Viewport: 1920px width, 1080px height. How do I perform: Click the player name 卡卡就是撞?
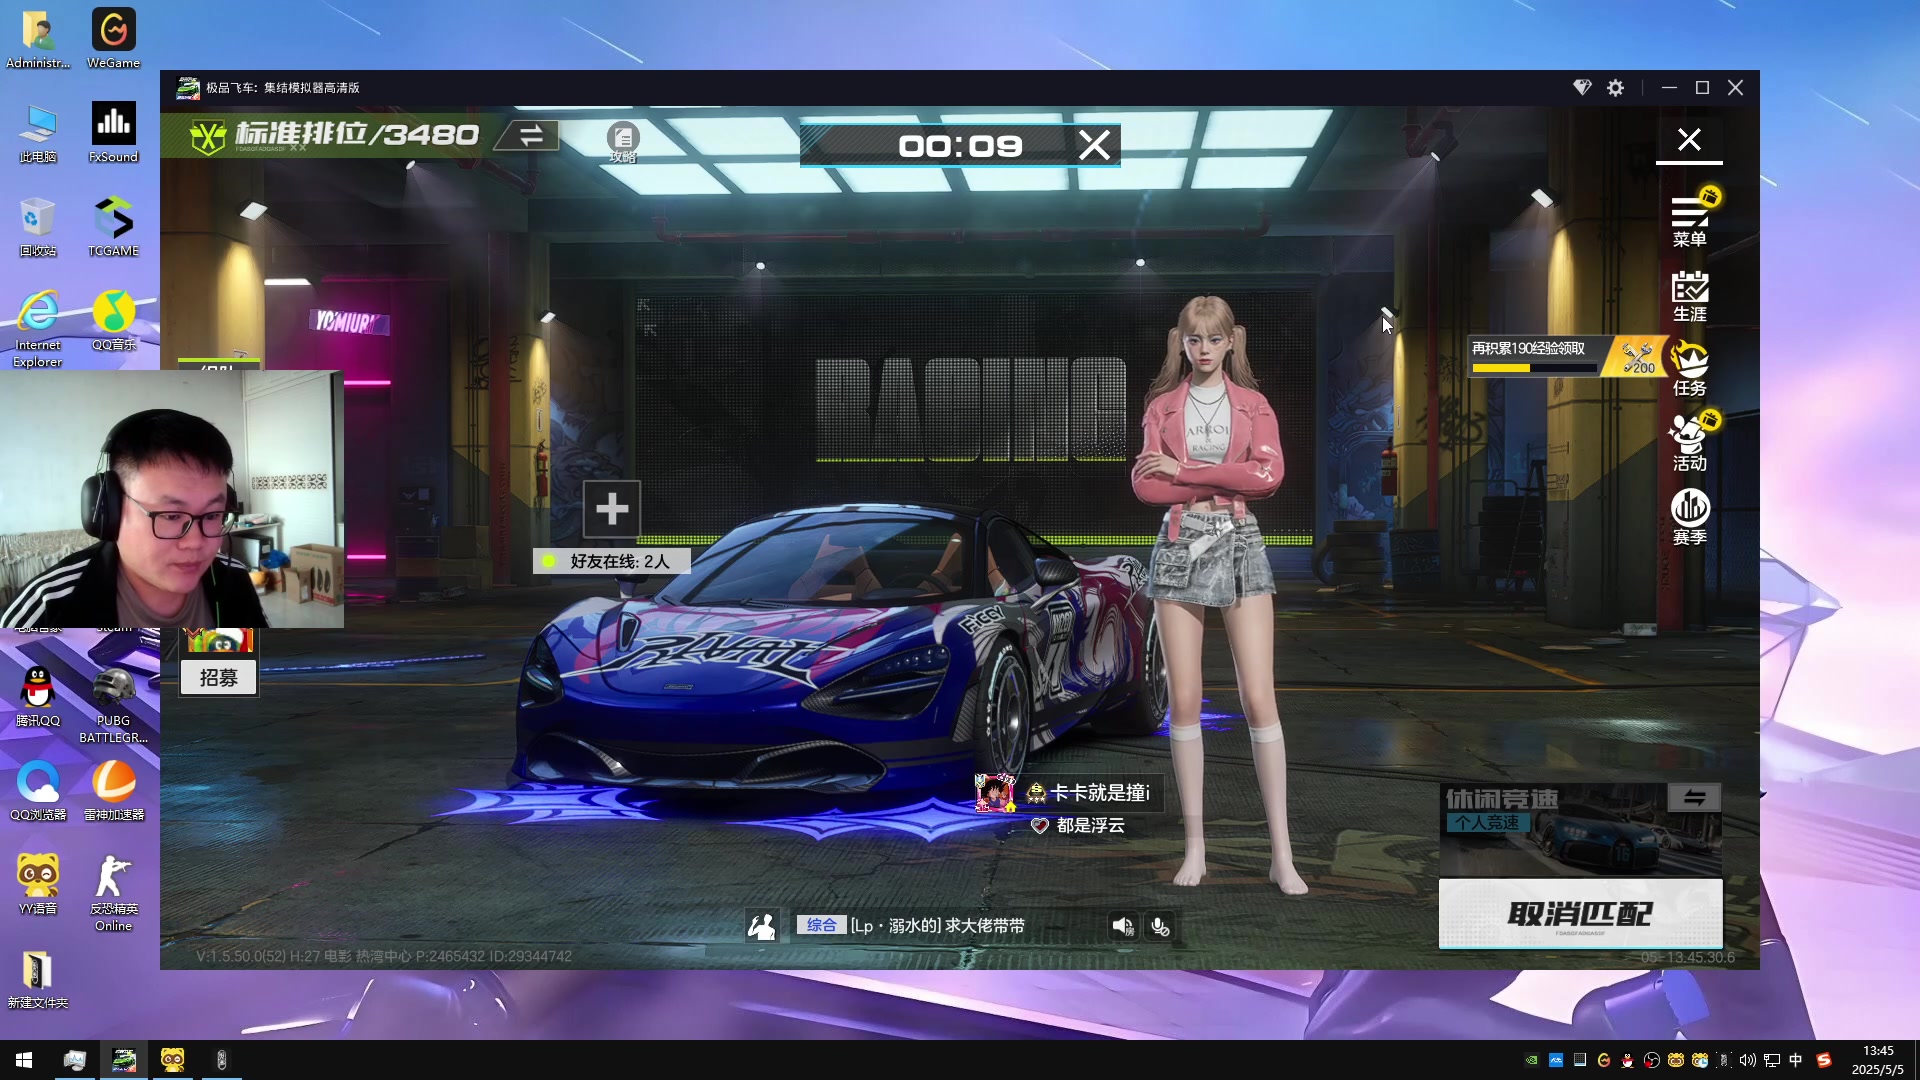[x=1100, y=793]
